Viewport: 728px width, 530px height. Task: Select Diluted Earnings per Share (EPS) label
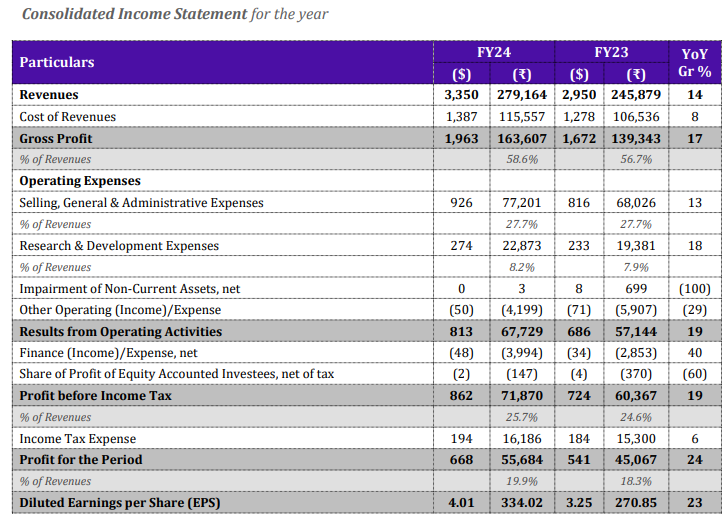(118, 503)
